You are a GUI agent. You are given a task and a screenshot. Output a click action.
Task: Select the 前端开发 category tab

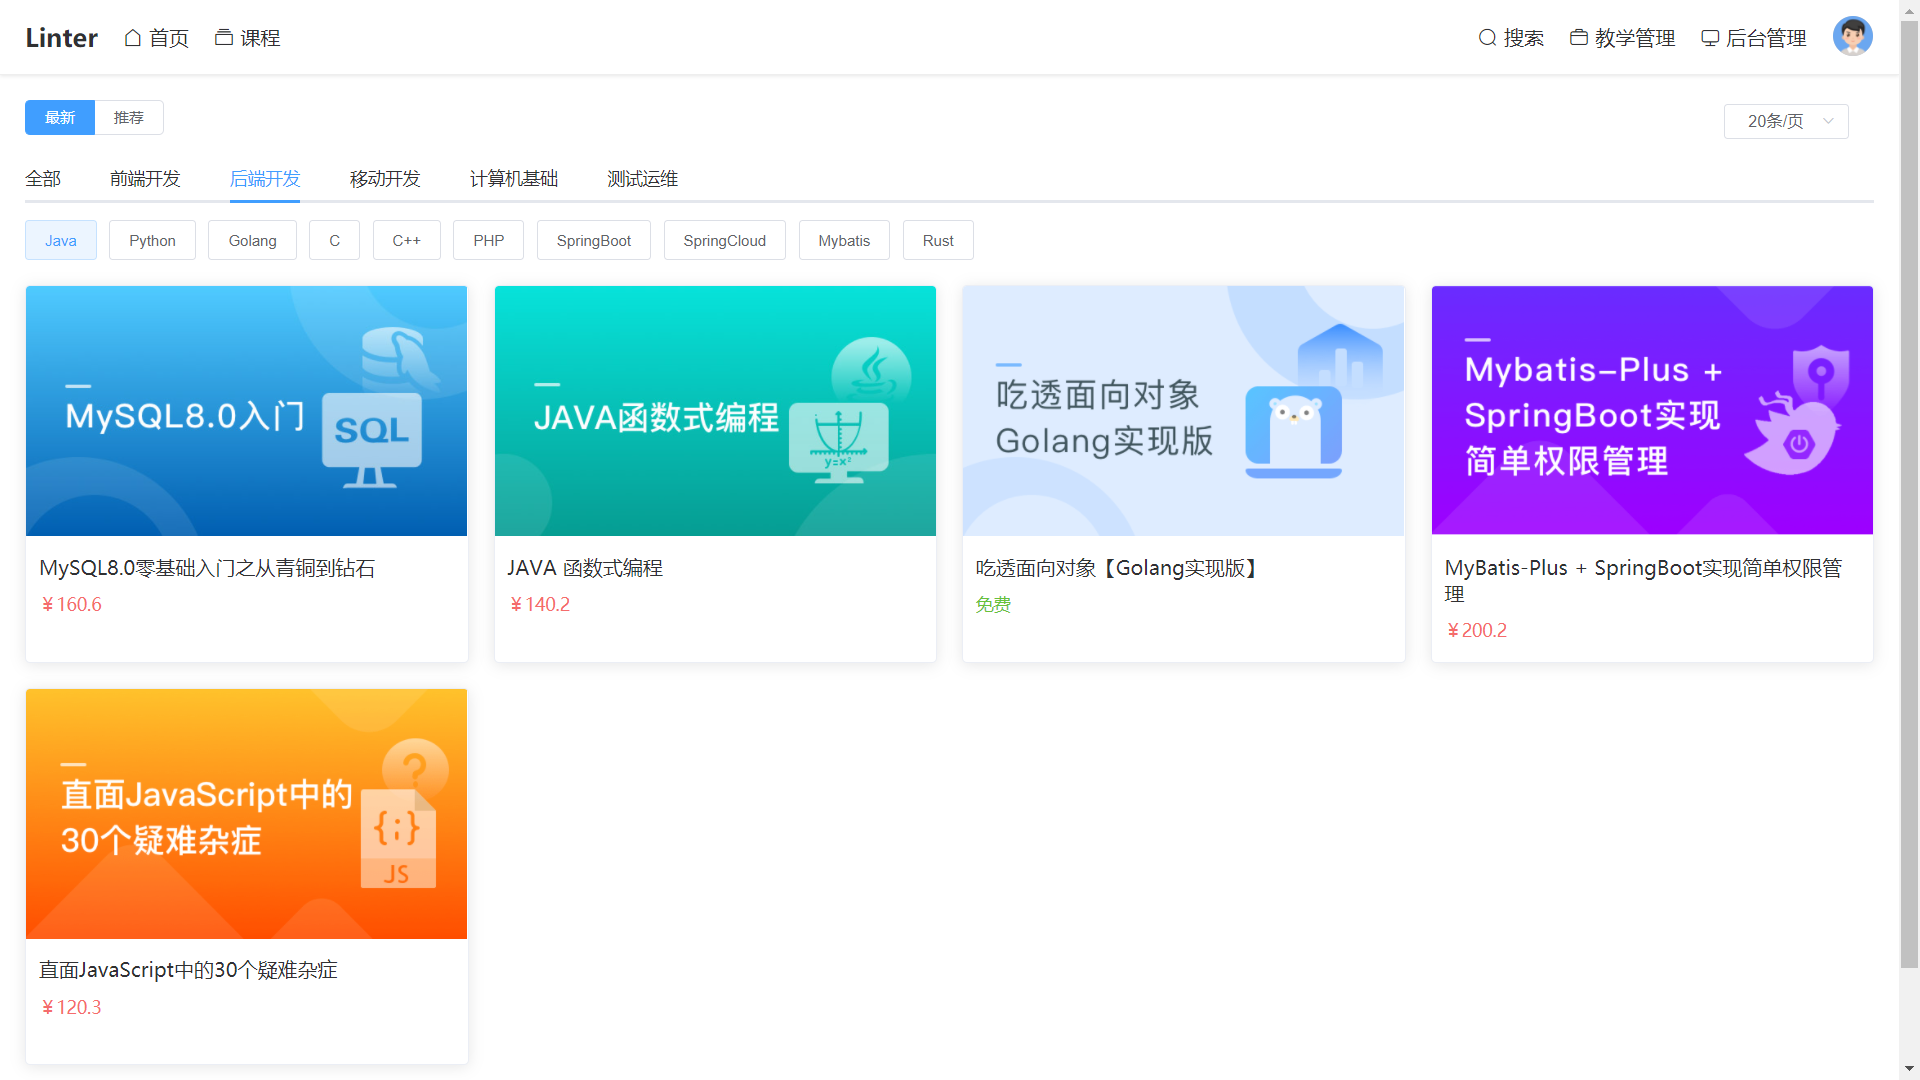[145, 179]
